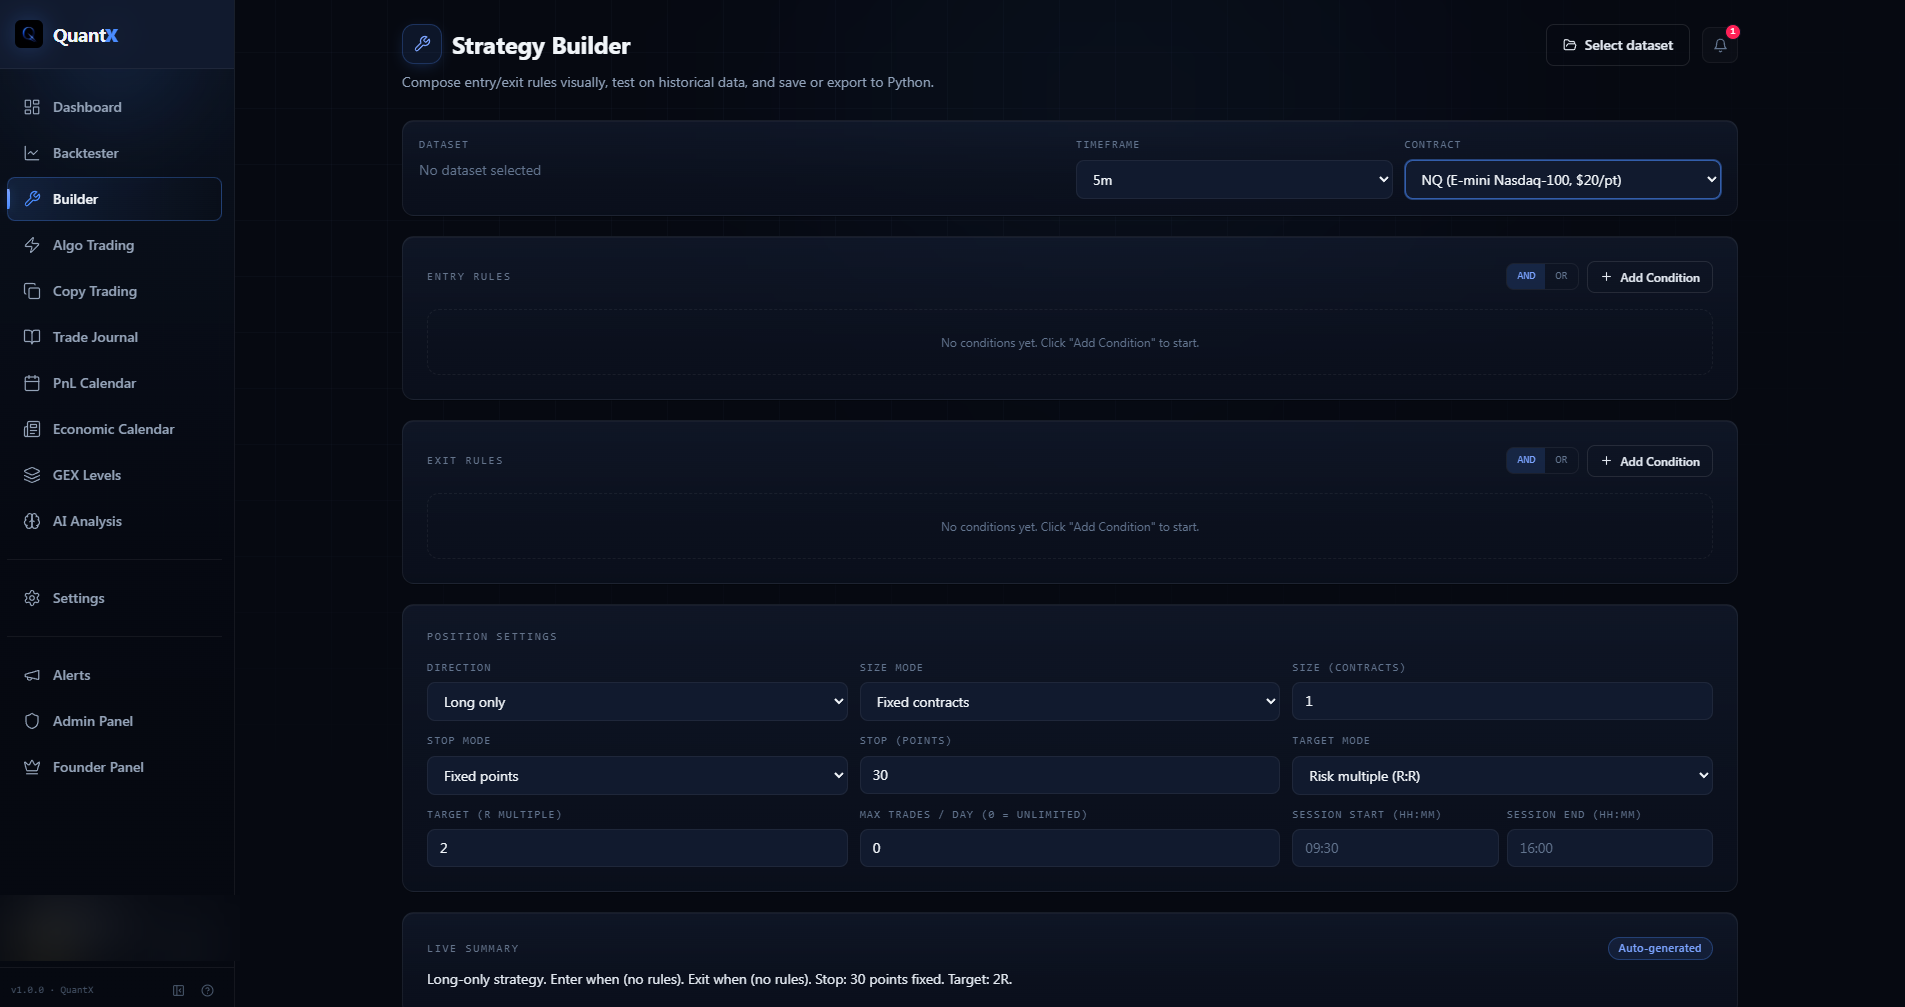
Task: Open notifications bell icon
Action: point(1720,45)
